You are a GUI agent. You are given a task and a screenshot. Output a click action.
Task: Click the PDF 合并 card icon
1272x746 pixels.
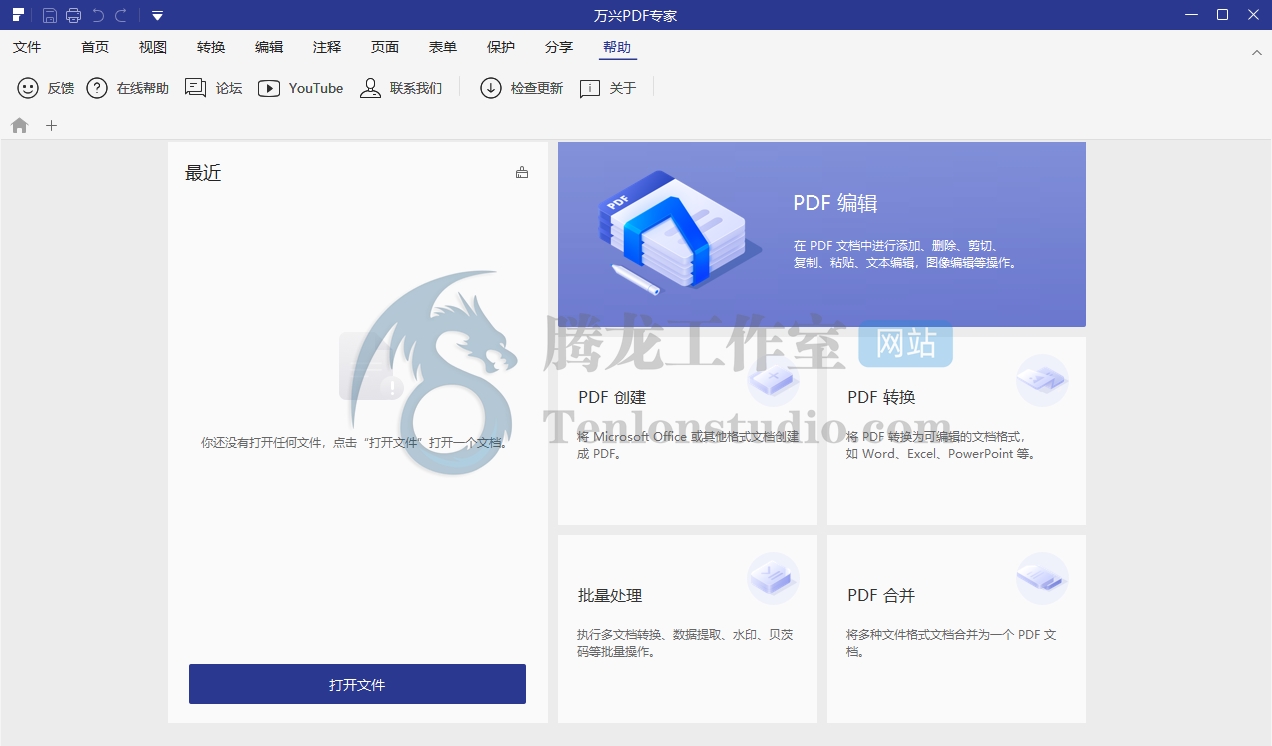1042,578
